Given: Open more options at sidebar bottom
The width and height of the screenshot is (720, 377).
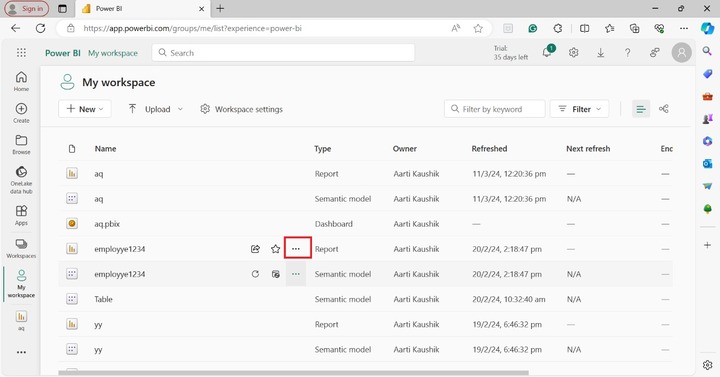Looking at the screenshot, I should [x=21, y=352].
